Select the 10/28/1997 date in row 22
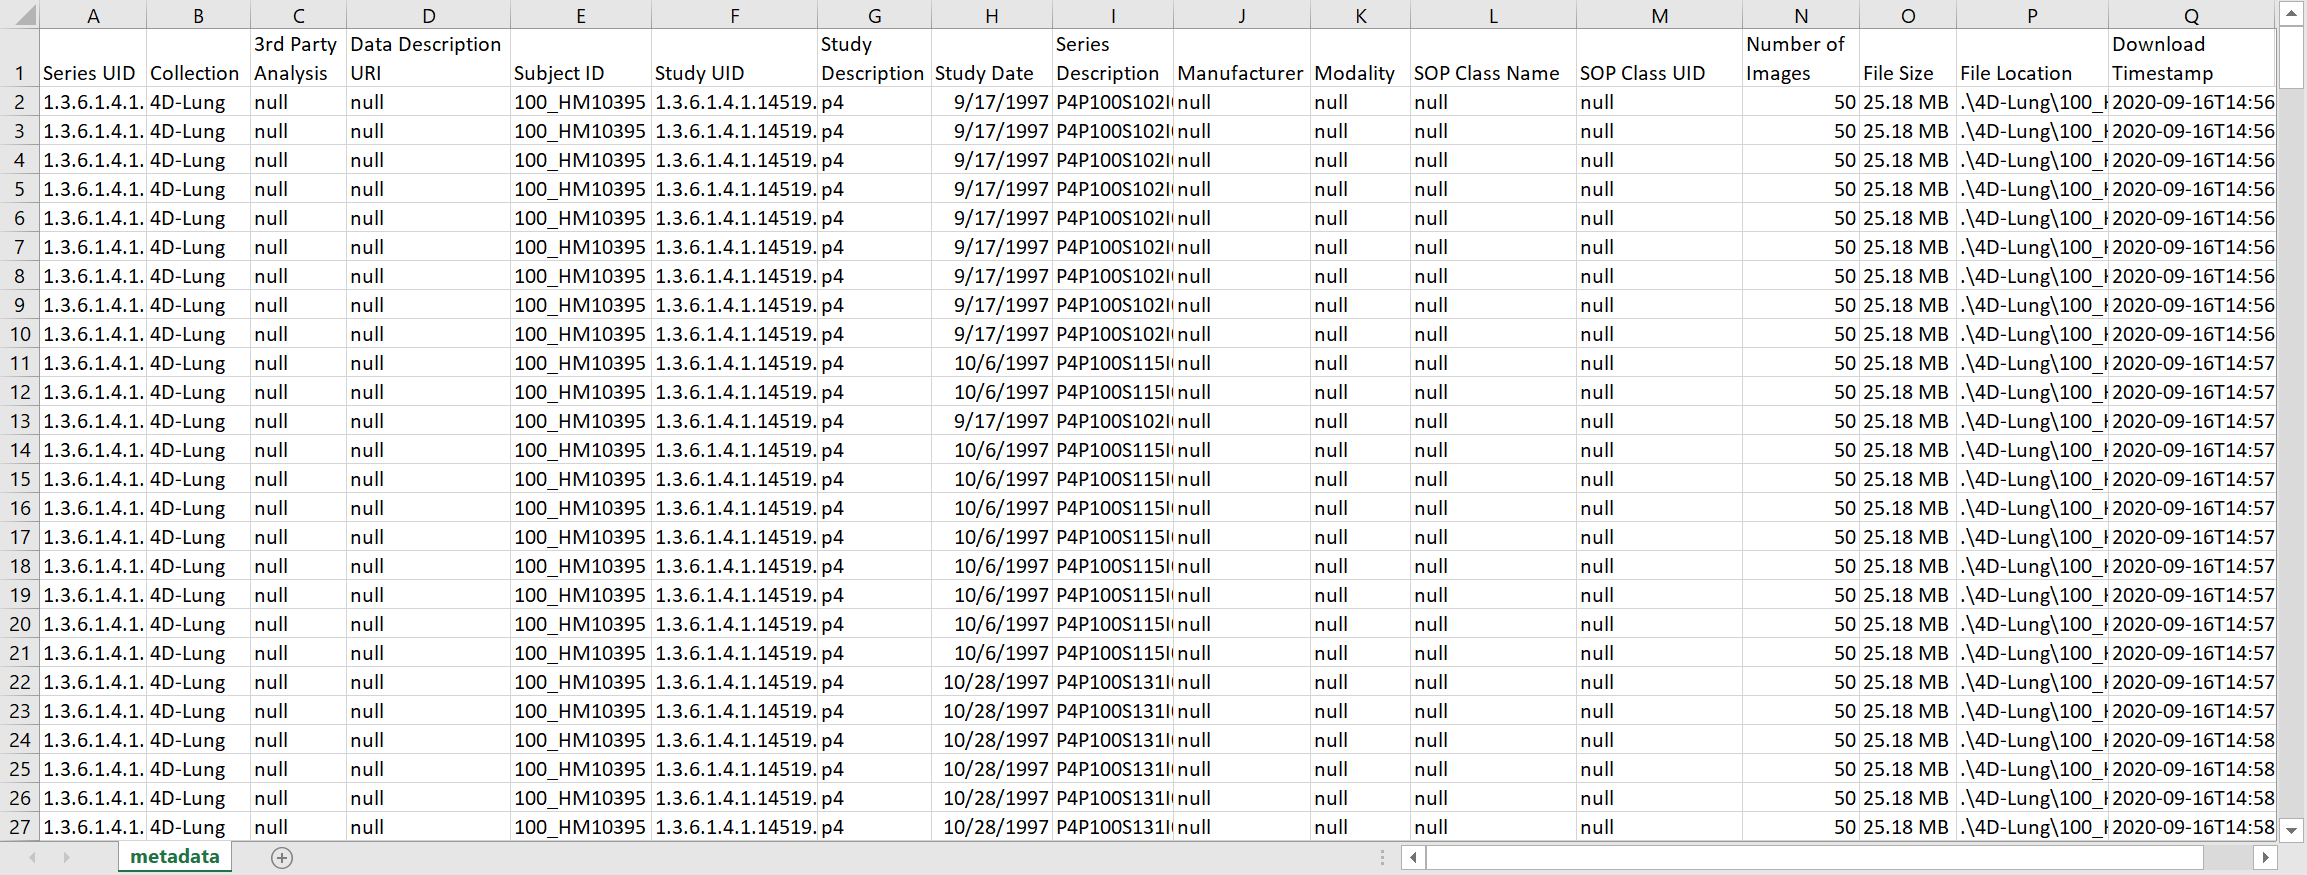The width and height of the screenshot is (2307, 875). point(991,682)
